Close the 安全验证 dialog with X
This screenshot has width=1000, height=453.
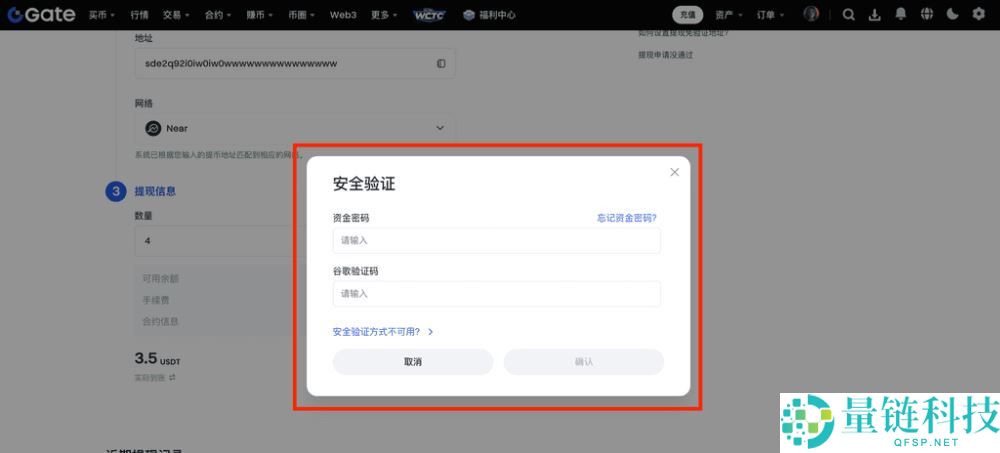point(675,172)
